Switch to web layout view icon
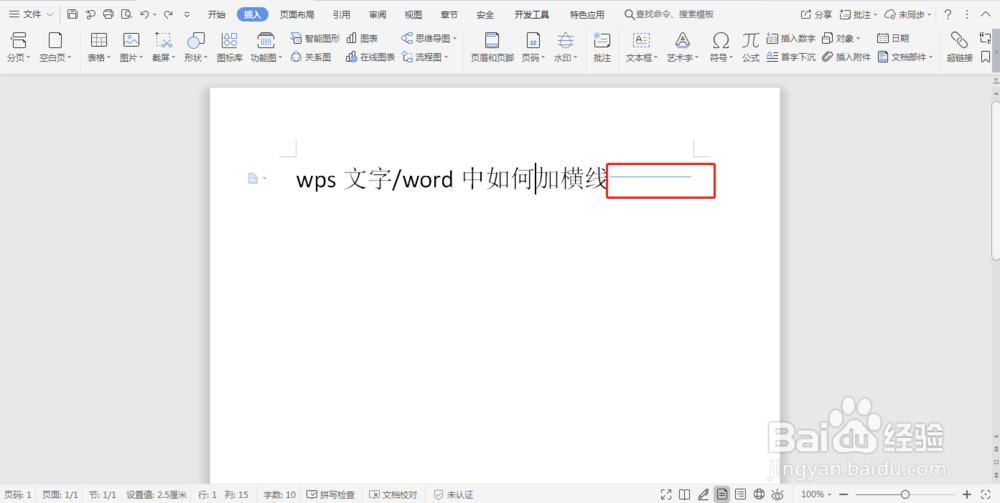The height and width of the screenshot is (503, 1000). (x=759, y=494)
